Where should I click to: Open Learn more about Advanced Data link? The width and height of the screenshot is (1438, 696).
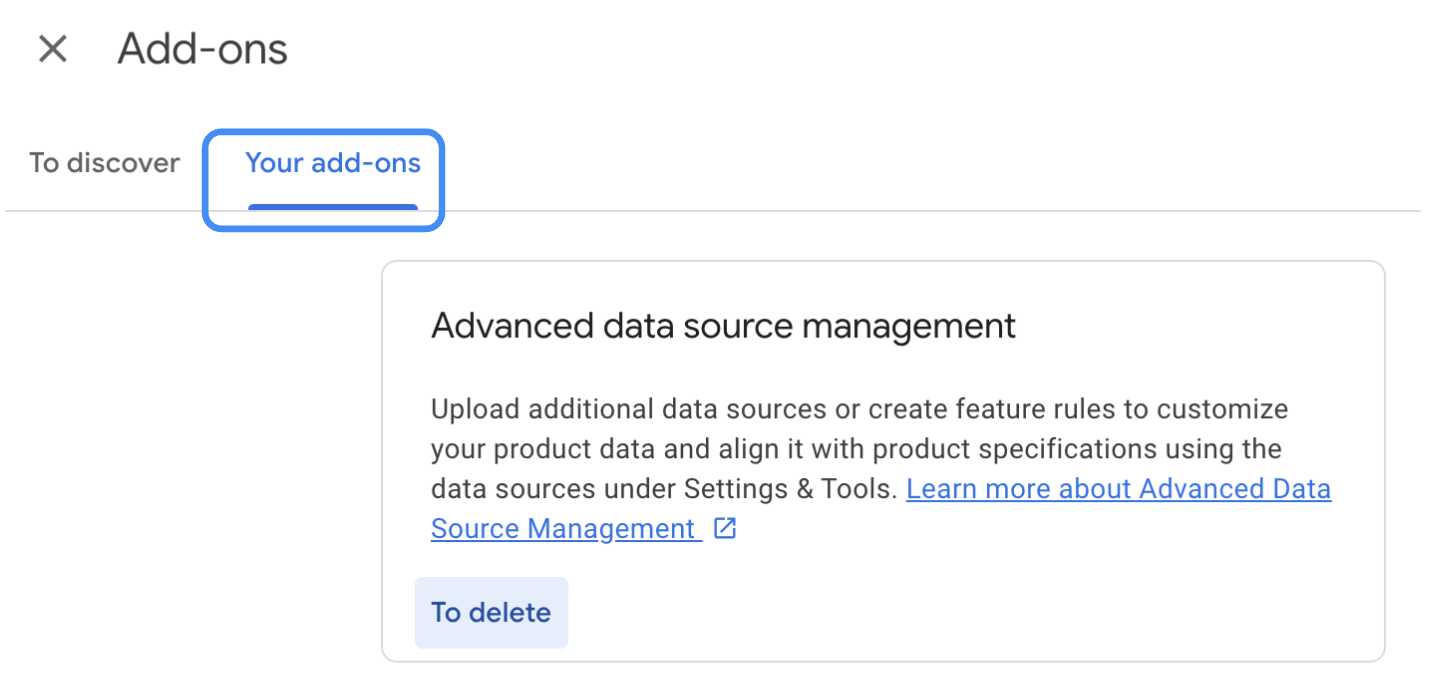click(1118, 489)
